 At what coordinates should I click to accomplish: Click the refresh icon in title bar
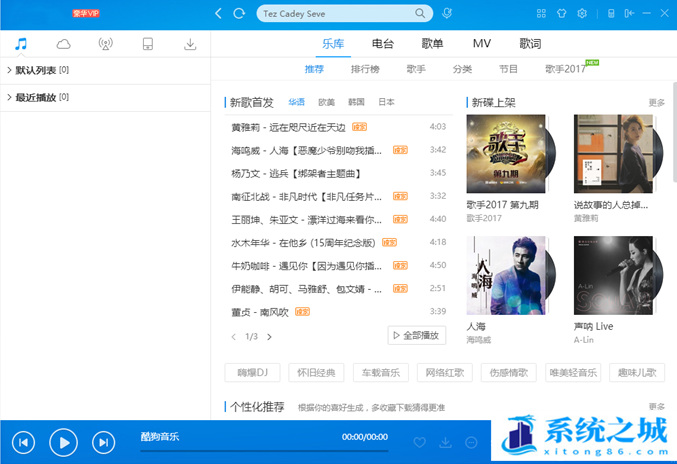click(239, 13)
